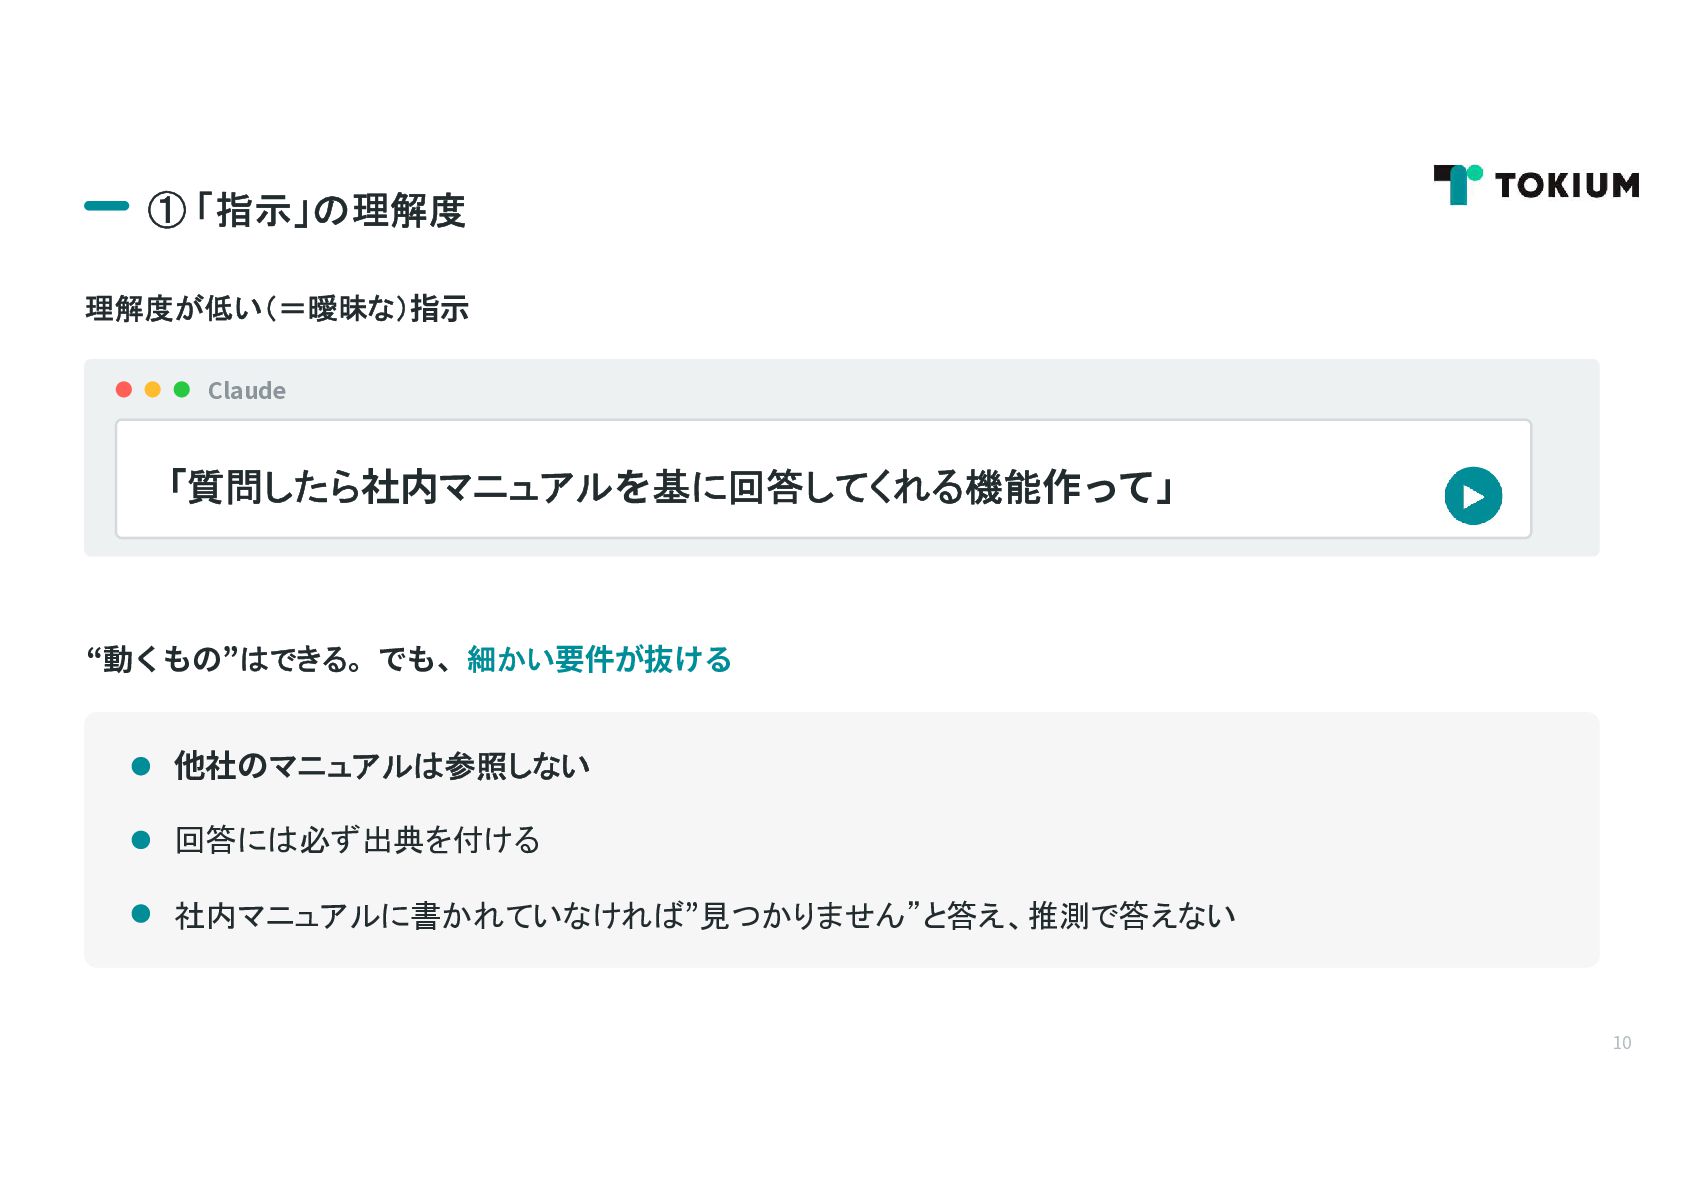Click the prompt input box text
This screenshot has height=1191, width=1684.
point(670,487)
